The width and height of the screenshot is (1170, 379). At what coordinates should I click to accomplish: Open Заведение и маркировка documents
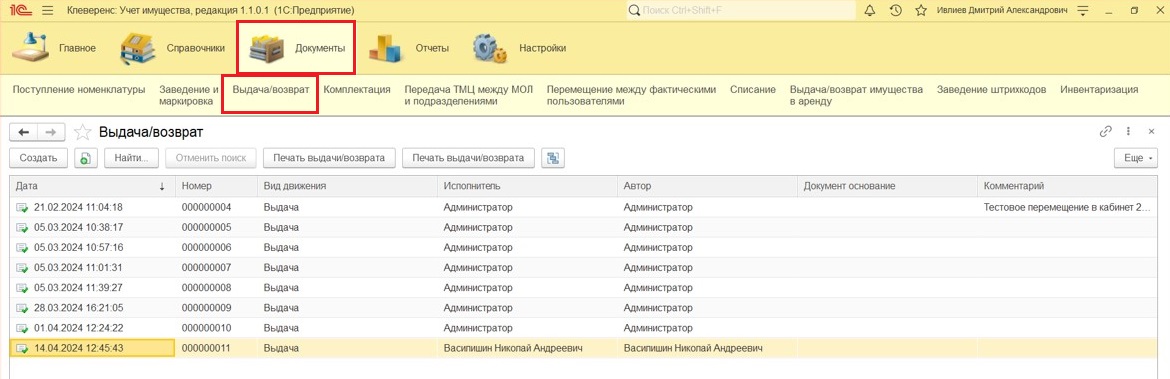pos(189,95)
